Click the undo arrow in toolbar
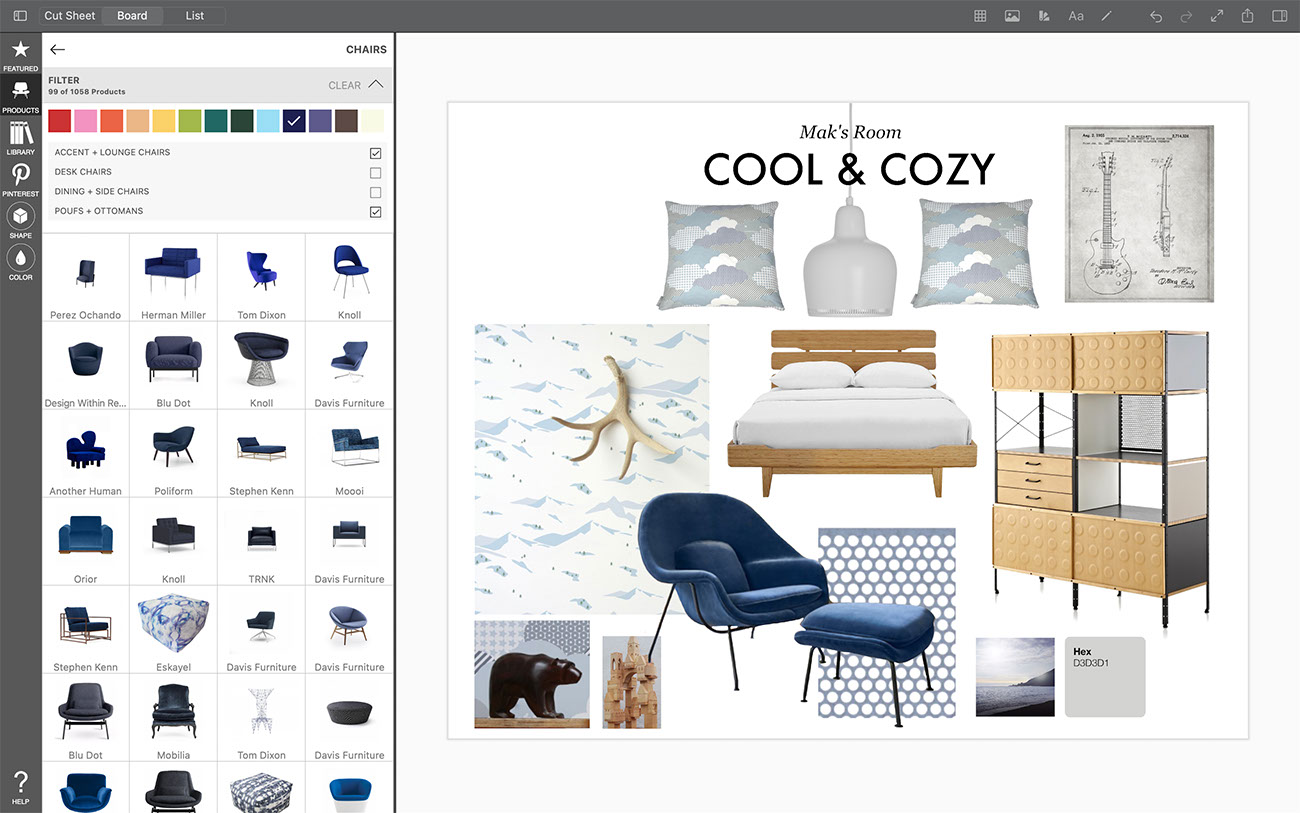 (1156, 16)
